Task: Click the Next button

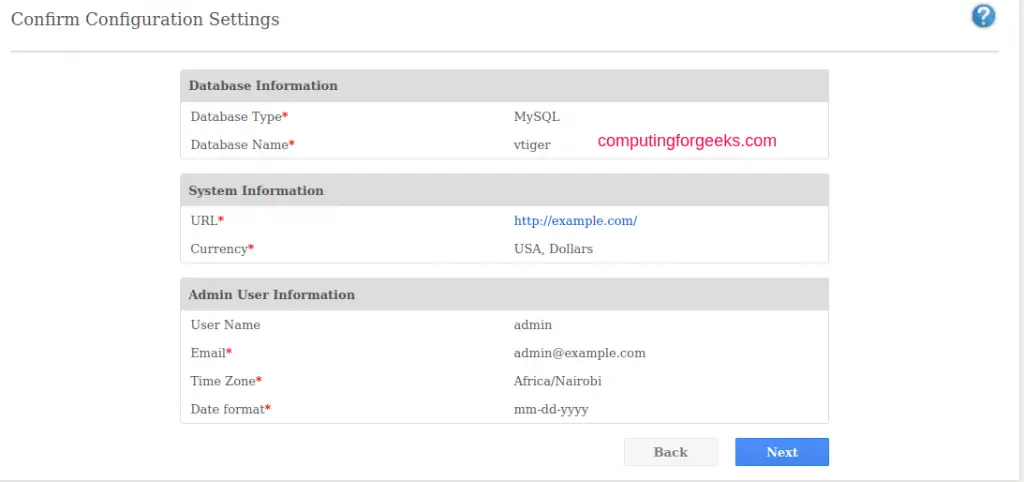Action: click(x=782, y=452)
